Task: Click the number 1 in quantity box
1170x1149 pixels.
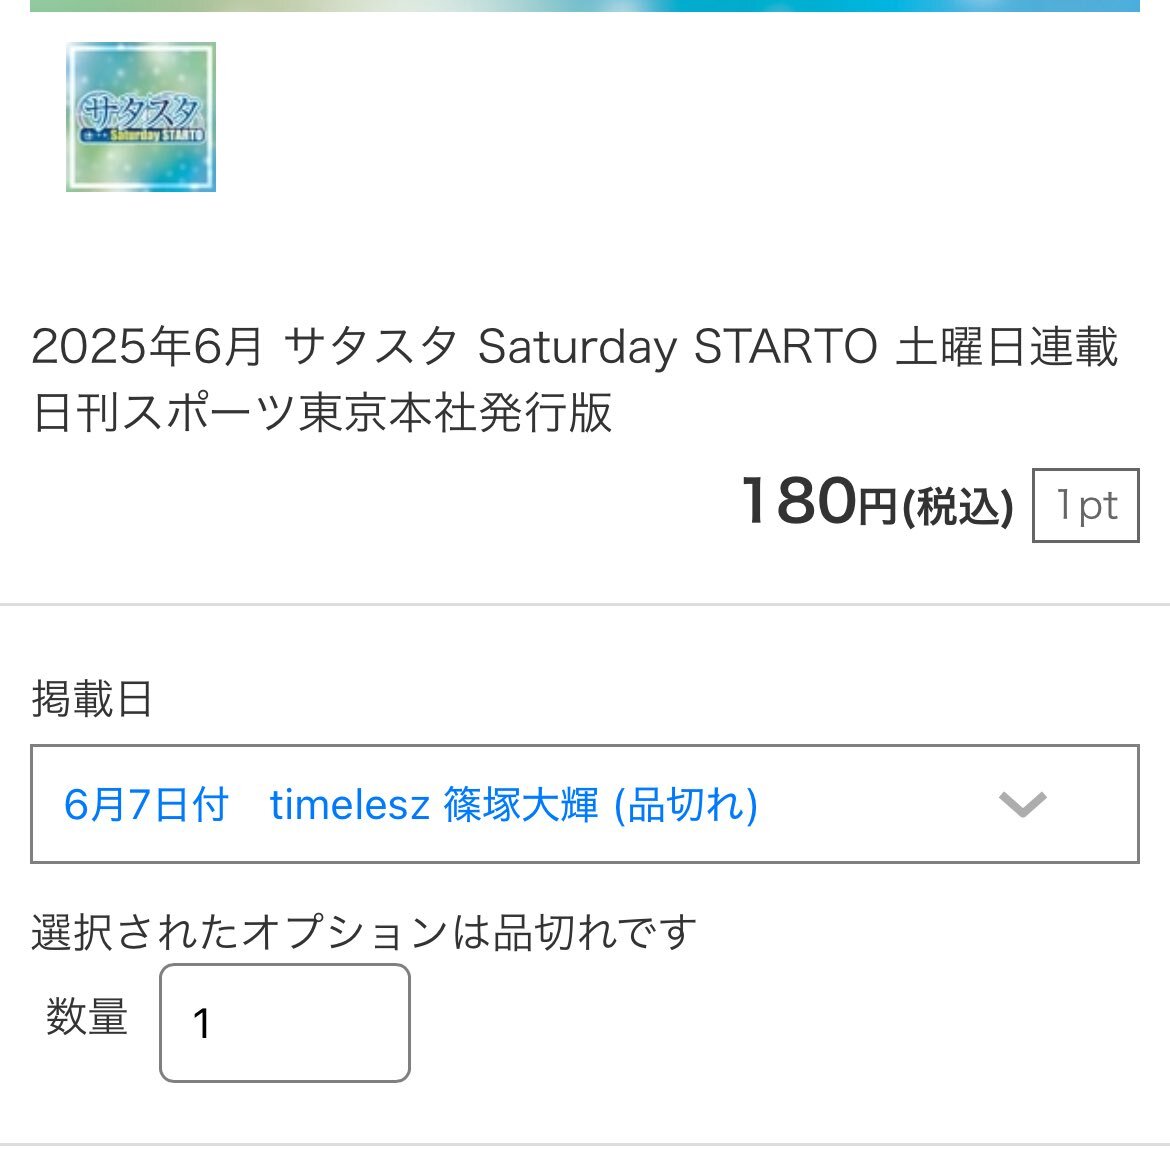Action: coord(201,1023)
